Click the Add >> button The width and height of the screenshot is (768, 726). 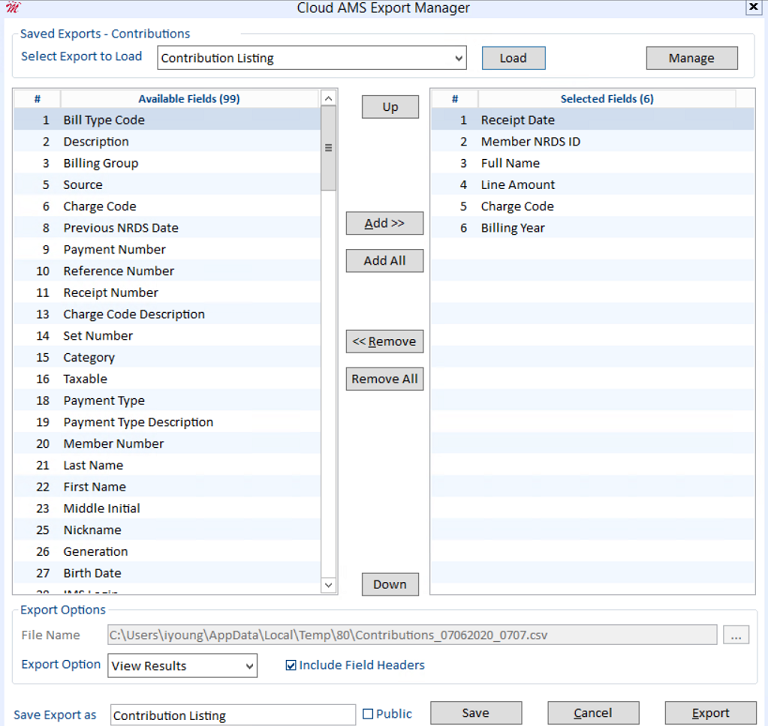384,223
